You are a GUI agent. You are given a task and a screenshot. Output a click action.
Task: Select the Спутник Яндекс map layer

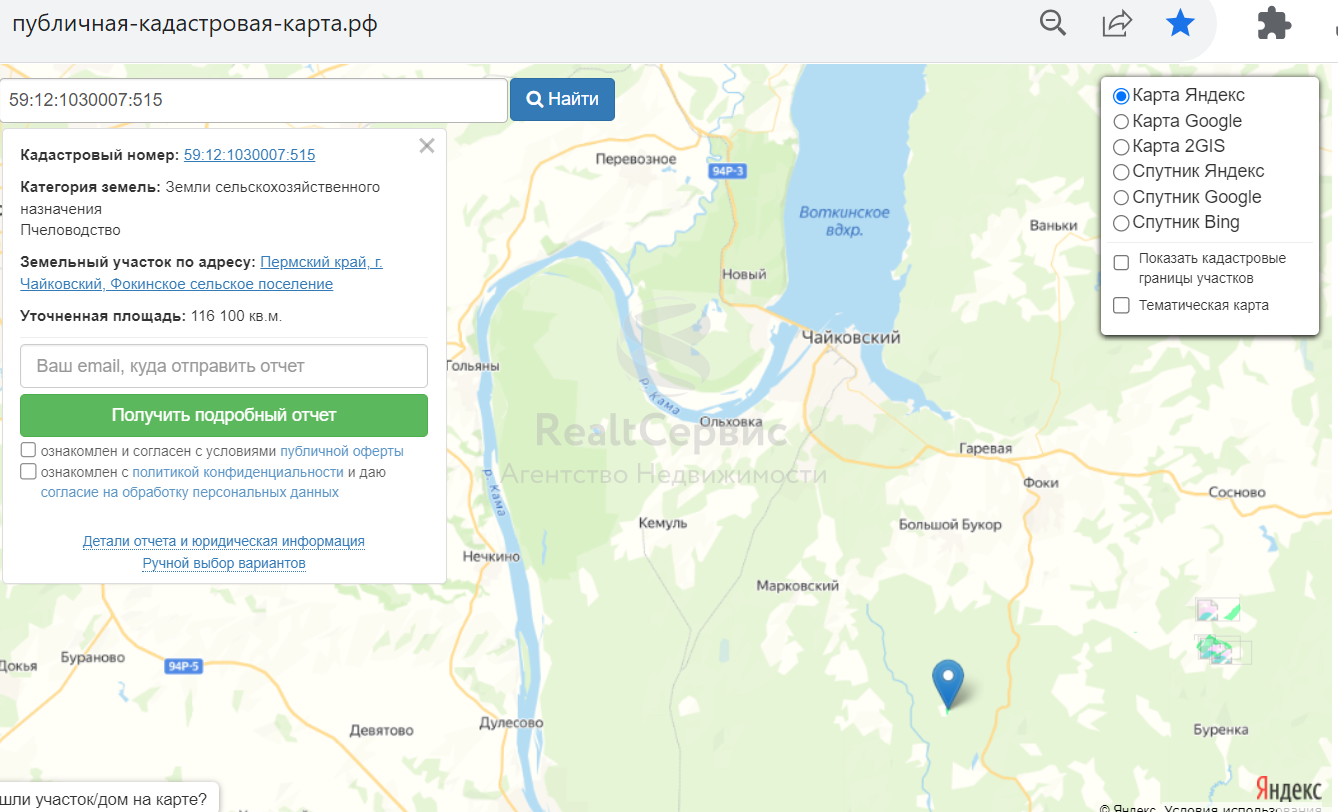pos(1122,172)
